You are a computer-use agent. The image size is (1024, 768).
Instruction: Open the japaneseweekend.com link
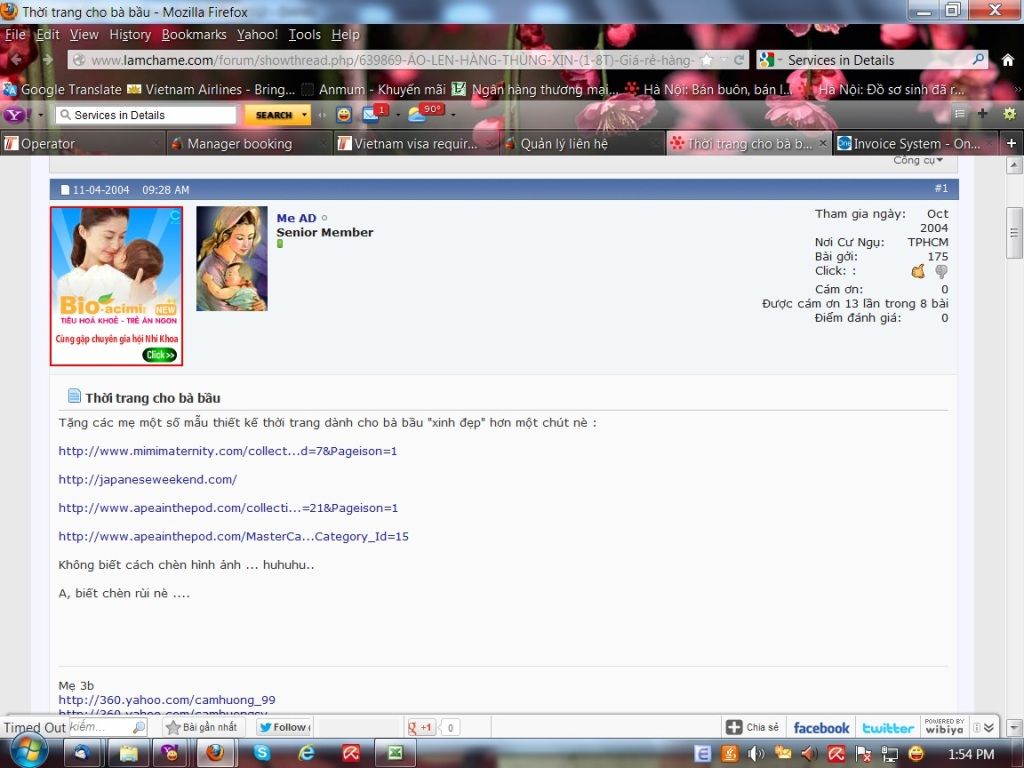point(147,480)
